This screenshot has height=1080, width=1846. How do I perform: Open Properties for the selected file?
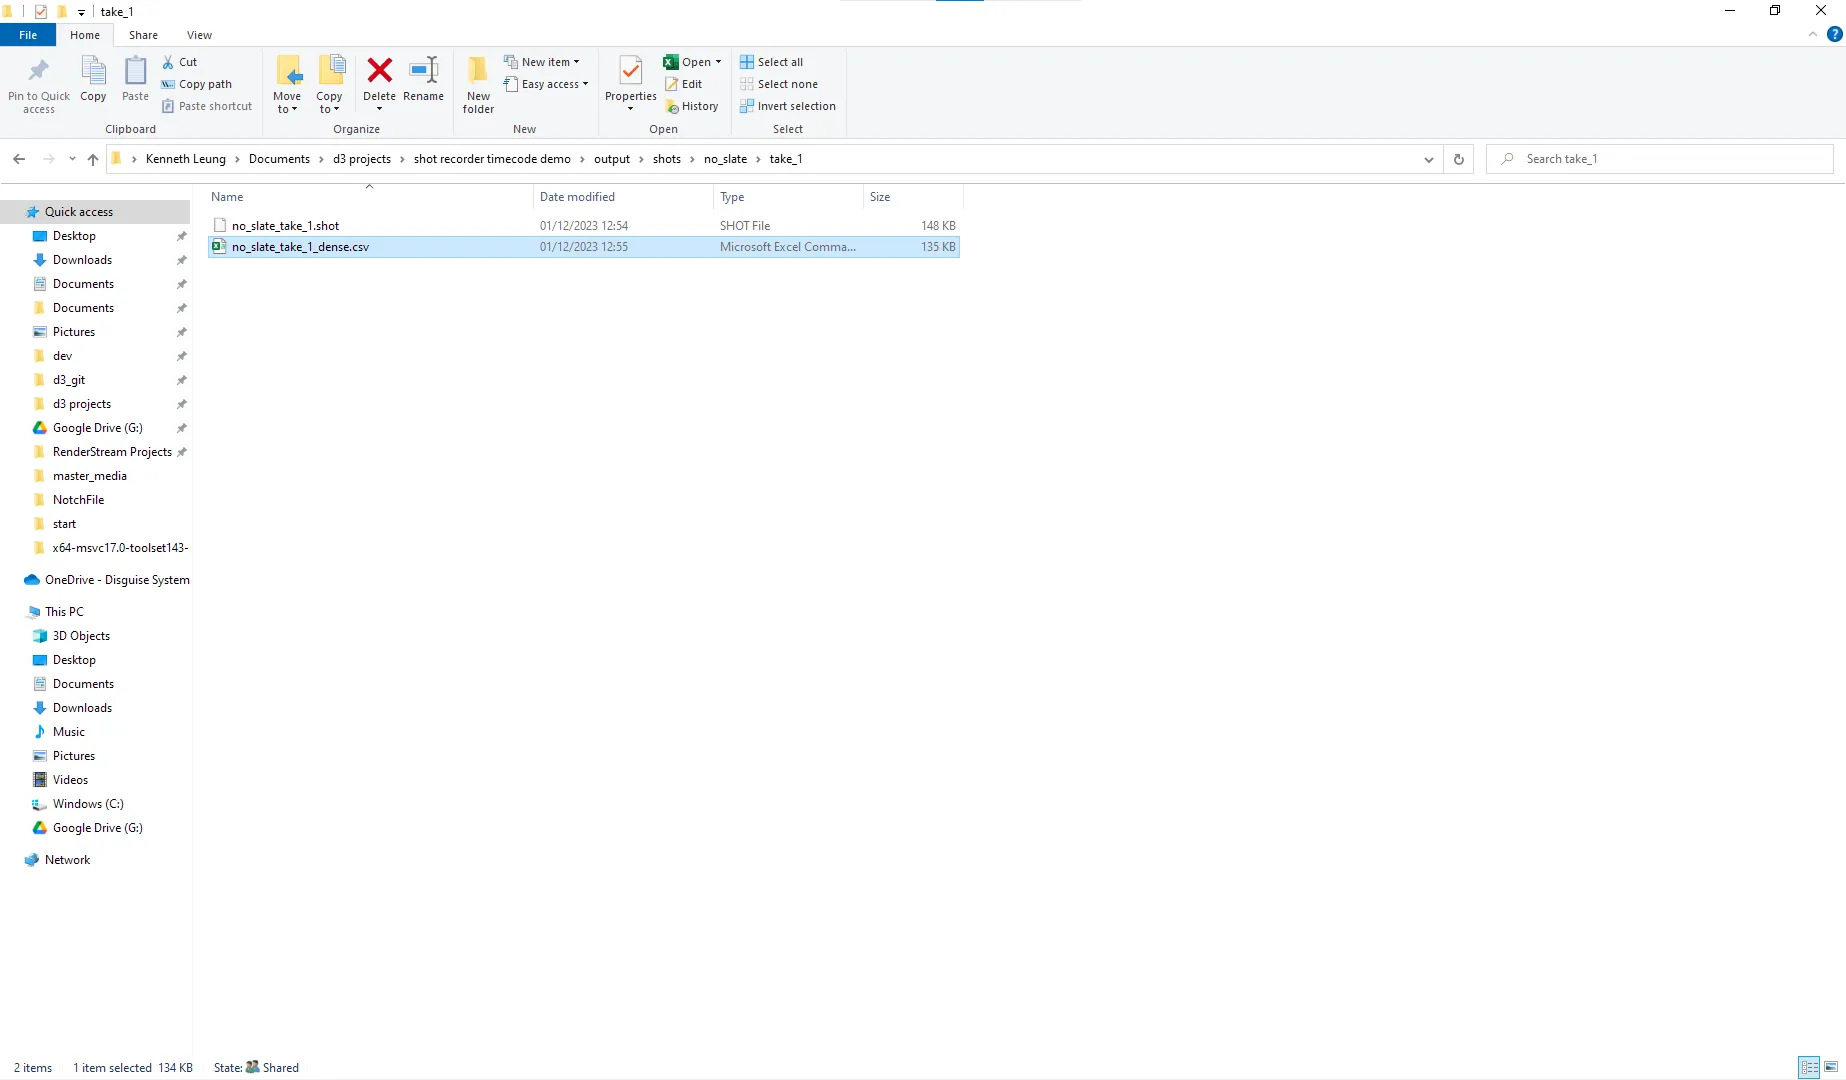point(629,80)
